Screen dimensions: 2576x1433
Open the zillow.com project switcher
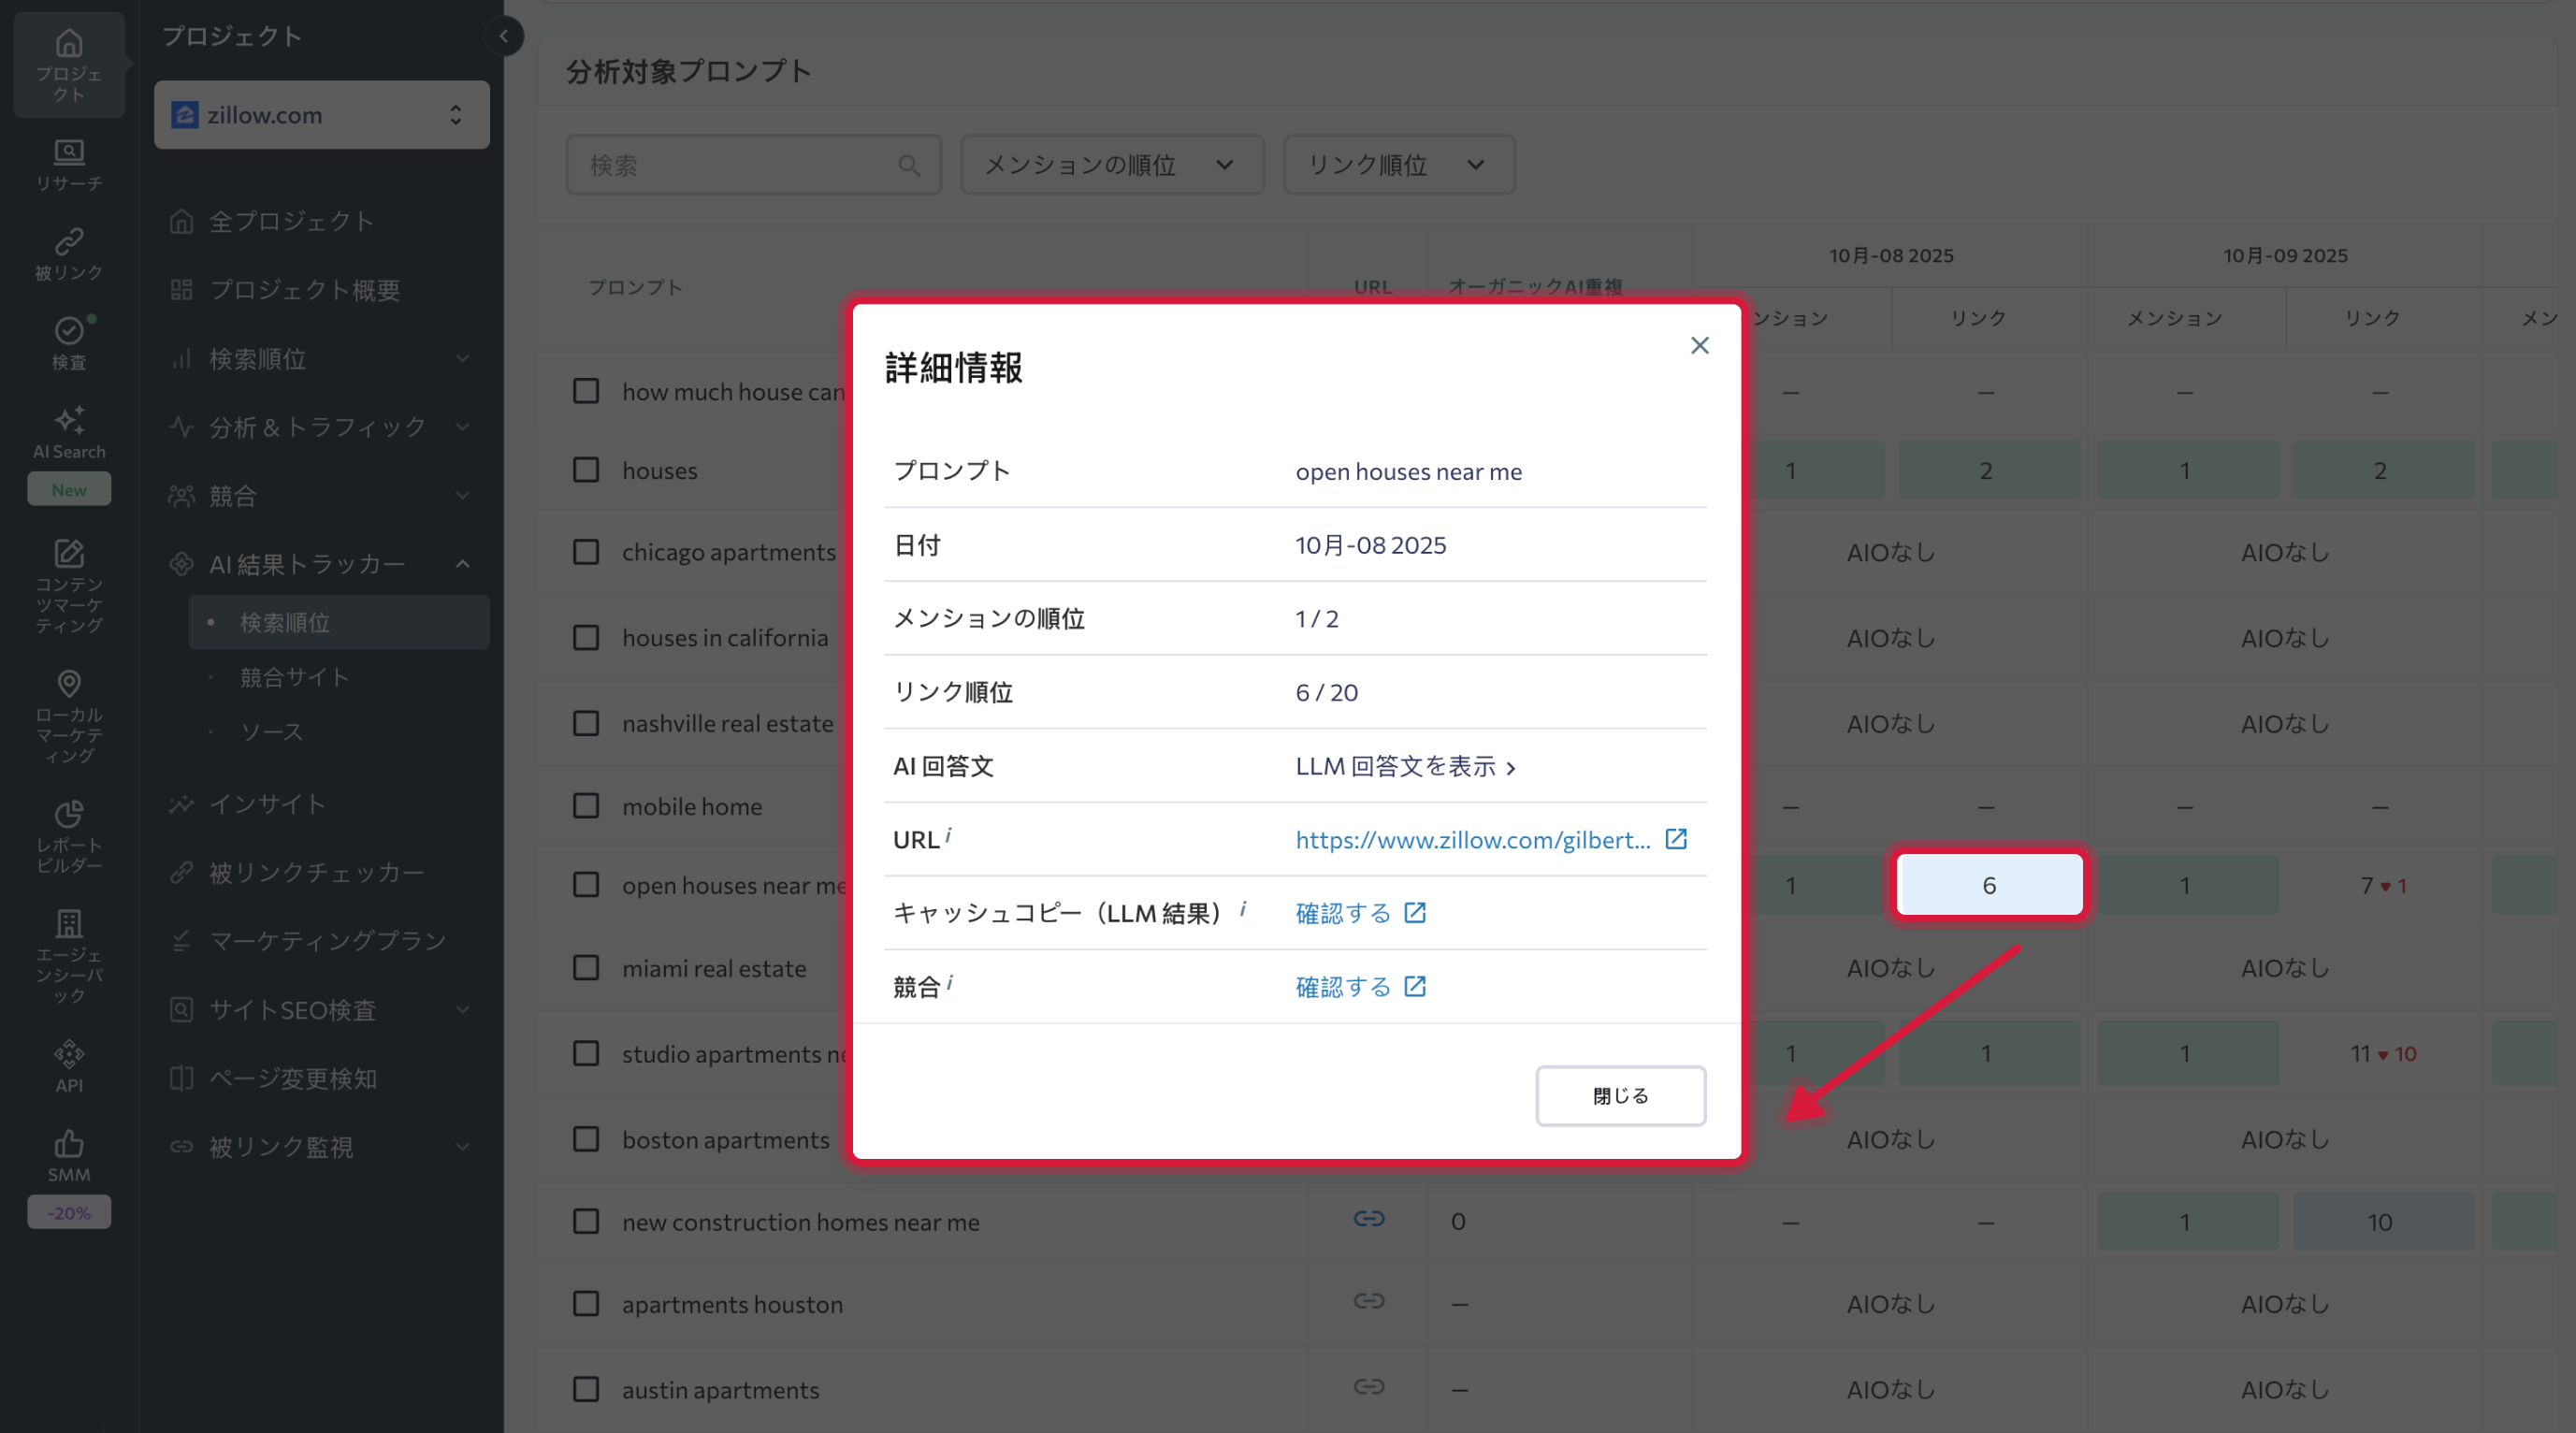(321, 114)
